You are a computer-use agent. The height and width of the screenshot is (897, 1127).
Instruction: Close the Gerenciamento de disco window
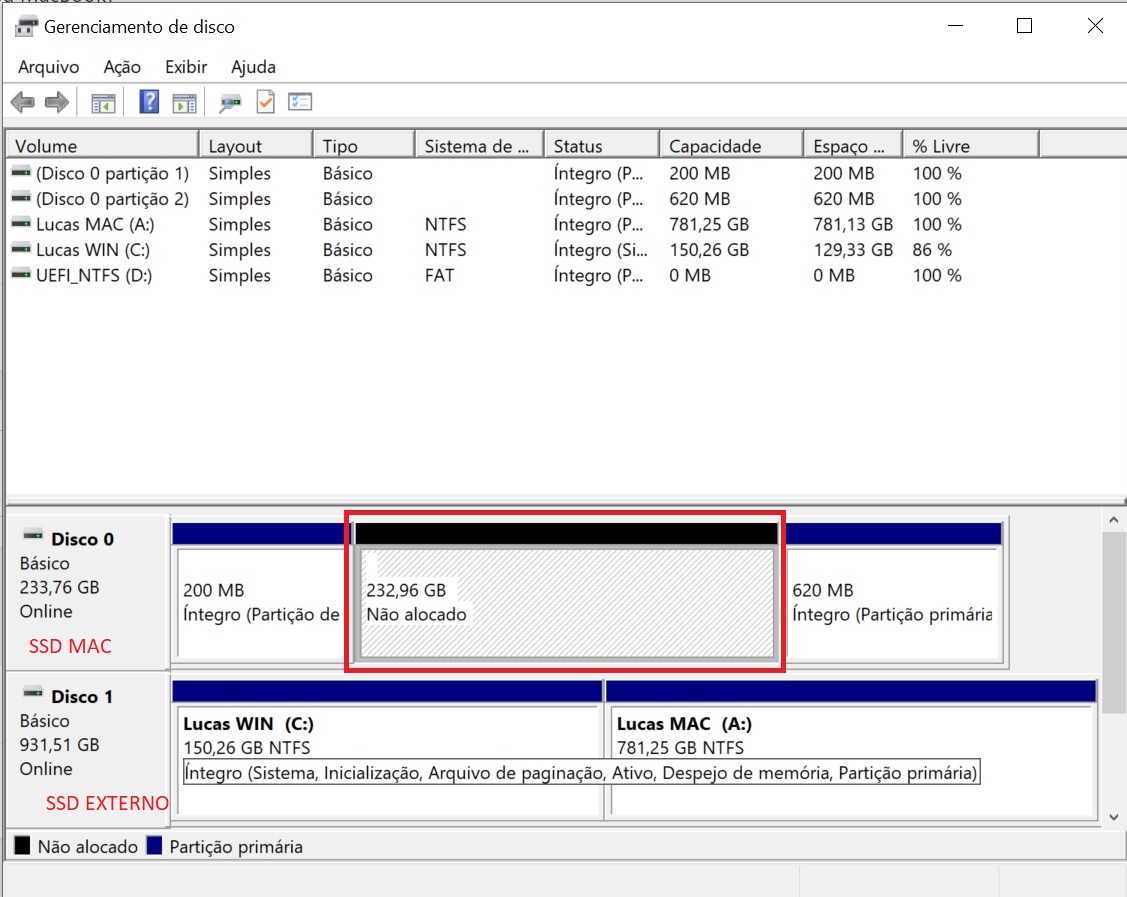1095,26
